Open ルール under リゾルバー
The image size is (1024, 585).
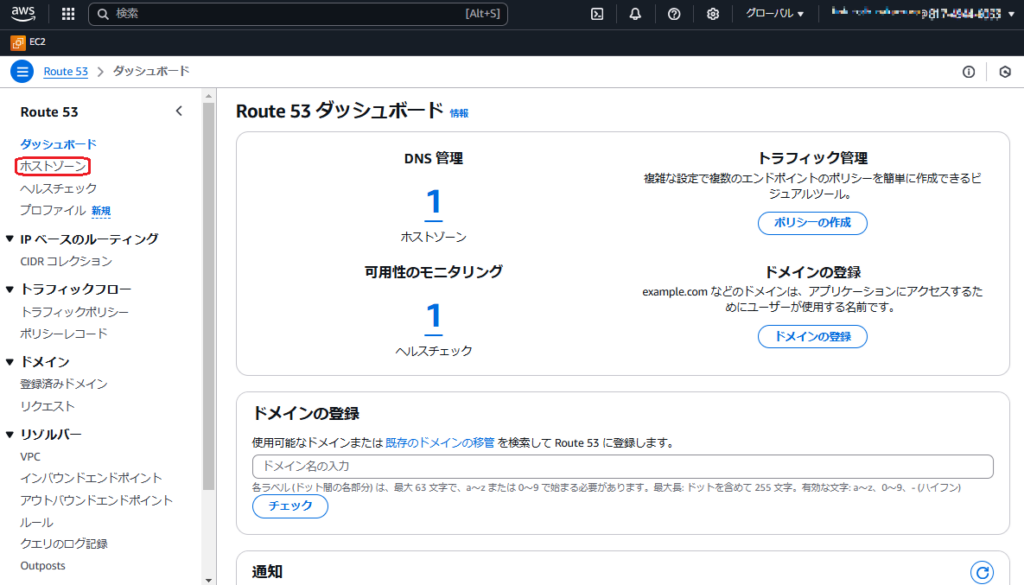[37, 522]
